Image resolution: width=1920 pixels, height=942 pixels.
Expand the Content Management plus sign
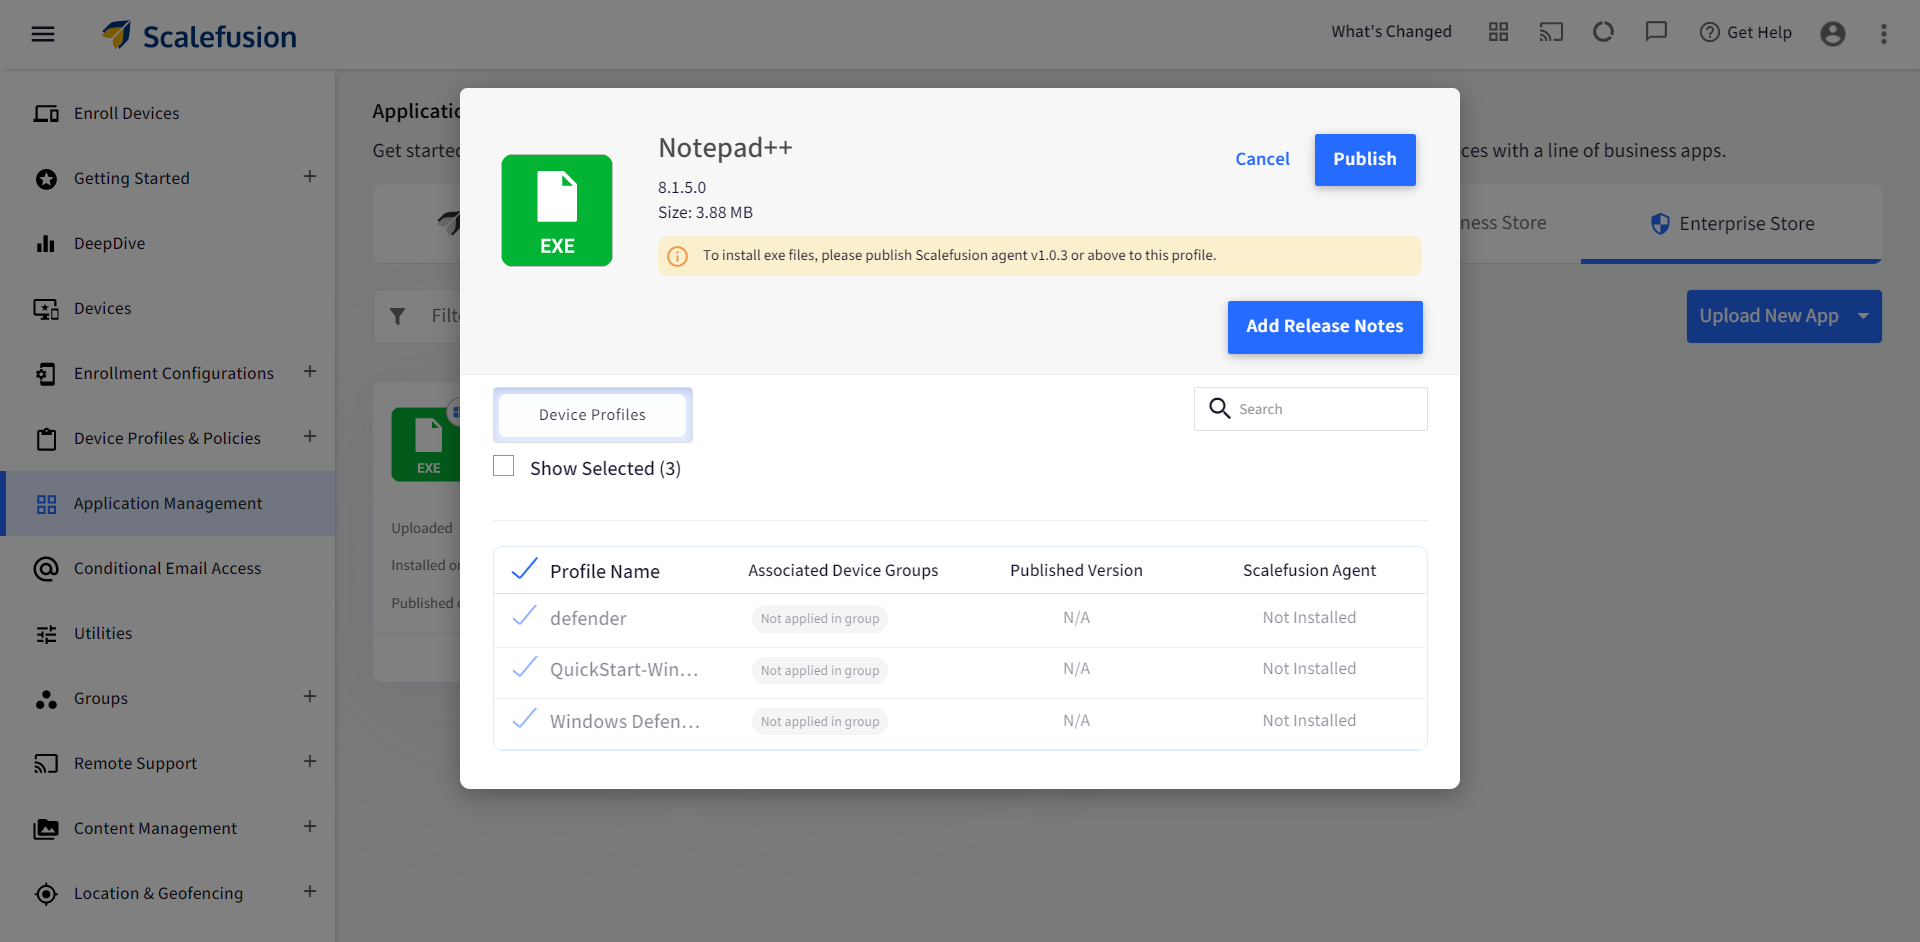point(310,827)
